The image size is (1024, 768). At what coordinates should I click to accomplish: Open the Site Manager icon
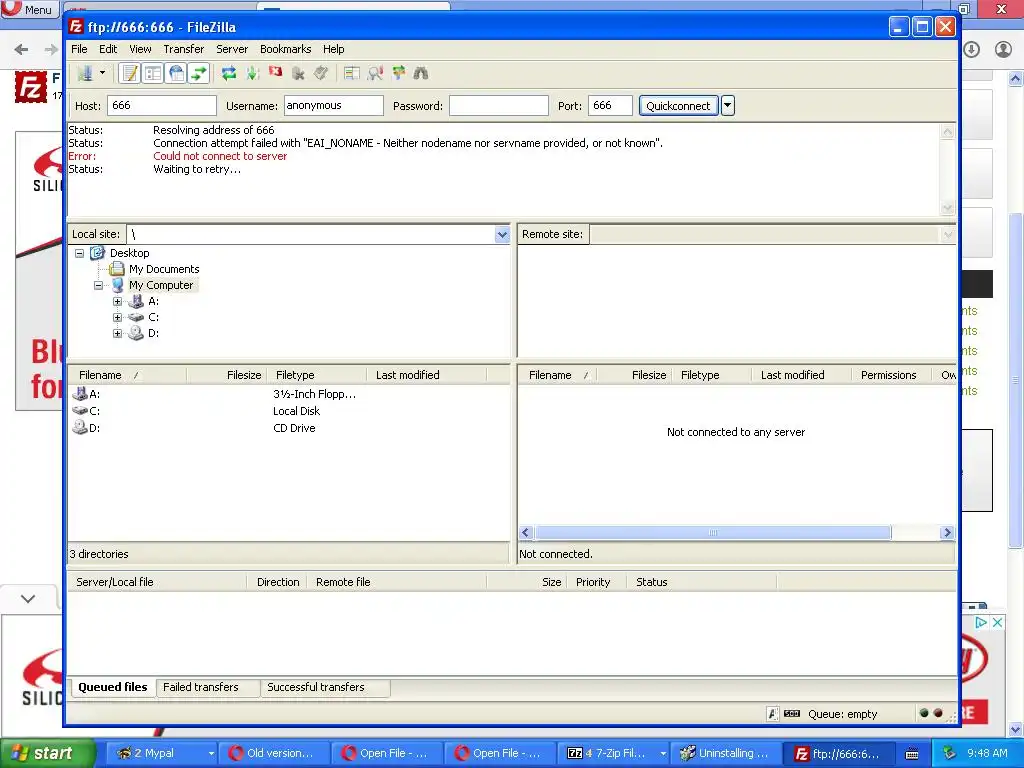85,73
